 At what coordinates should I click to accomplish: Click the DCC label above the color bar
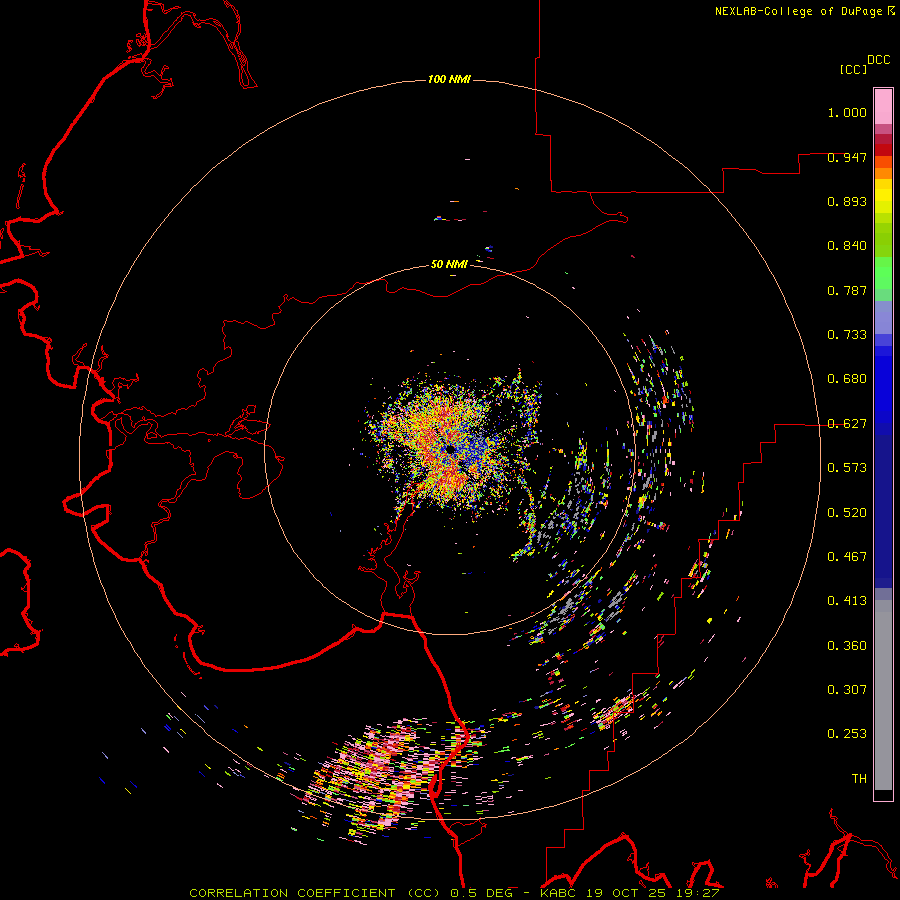click(x=879, y=60)
